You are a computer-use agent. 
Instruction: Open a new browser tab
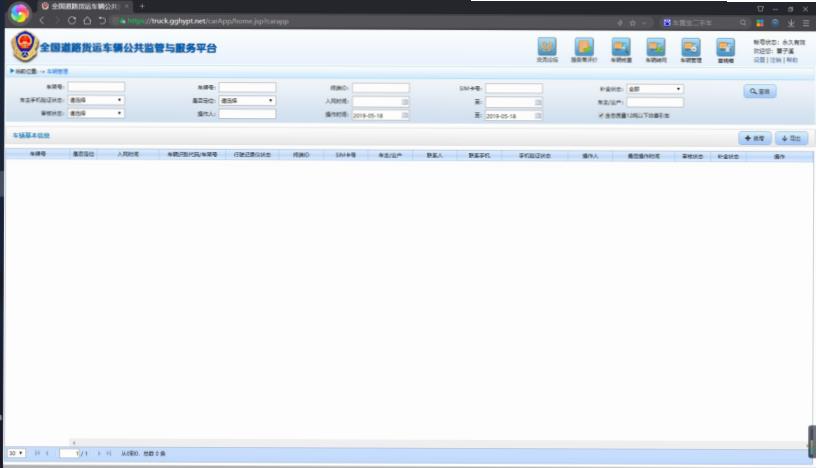point(142,6)
